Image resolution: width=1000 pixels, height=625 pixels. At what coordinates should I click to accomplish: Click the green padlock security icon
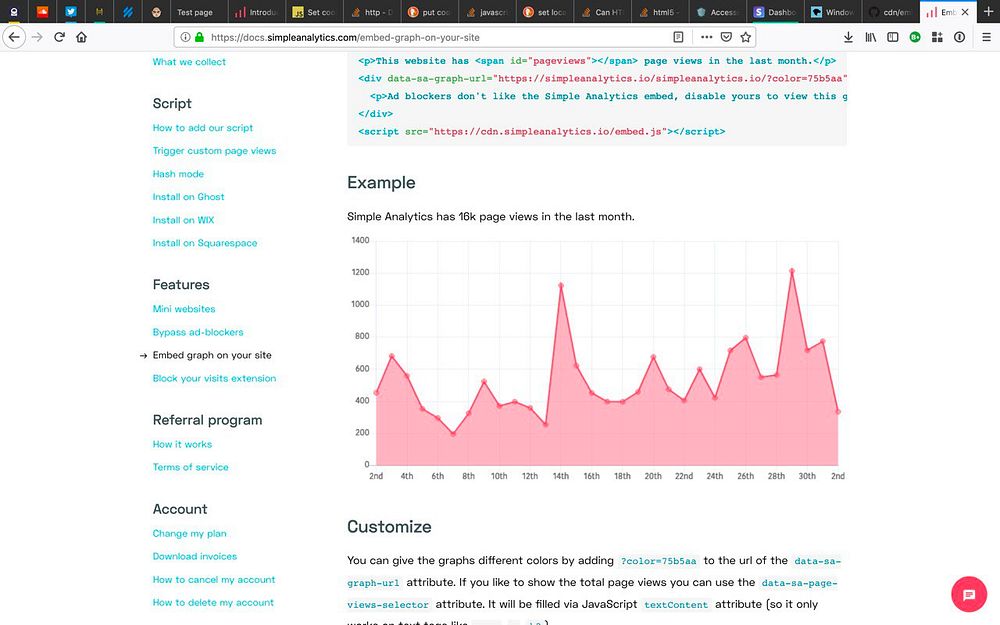click(x=199, y=37)
